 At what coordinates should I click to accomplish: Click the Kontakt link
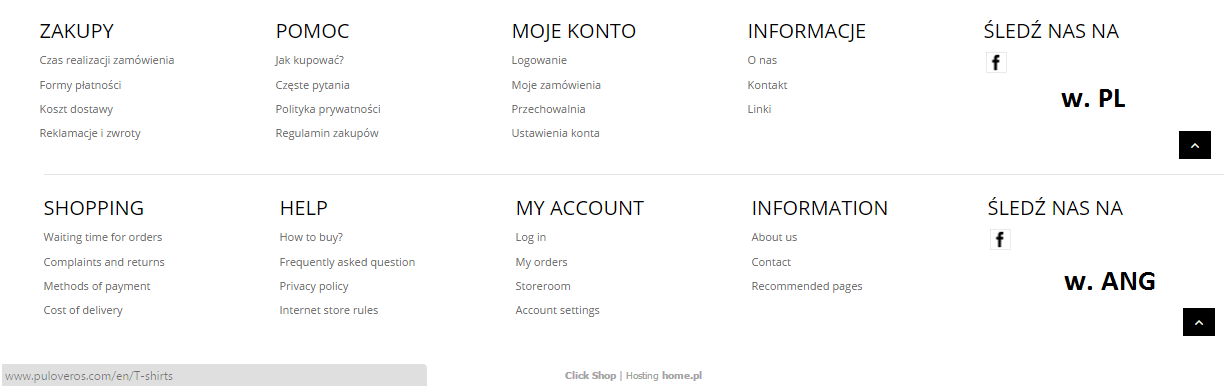[x=767, y=85]
